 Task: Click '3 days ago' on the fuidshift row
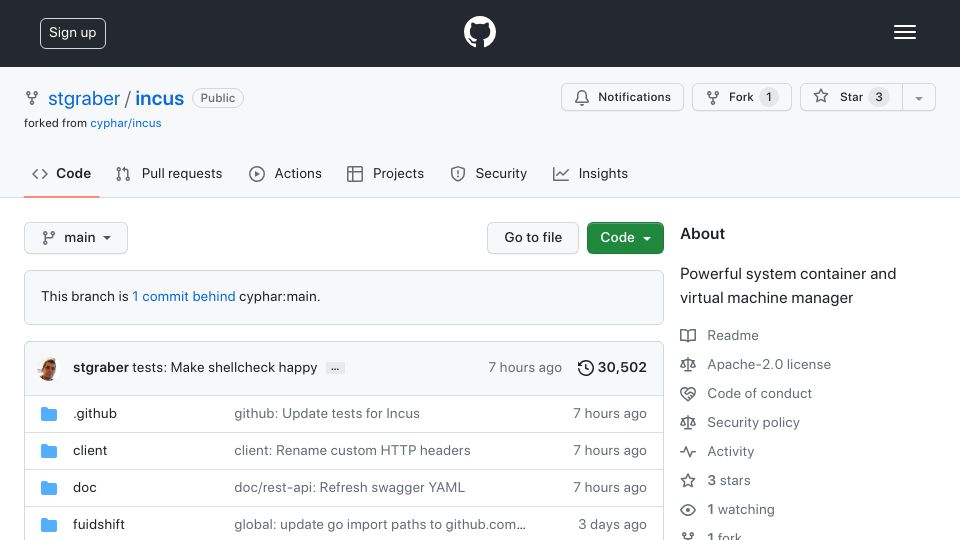pos(612,524)
